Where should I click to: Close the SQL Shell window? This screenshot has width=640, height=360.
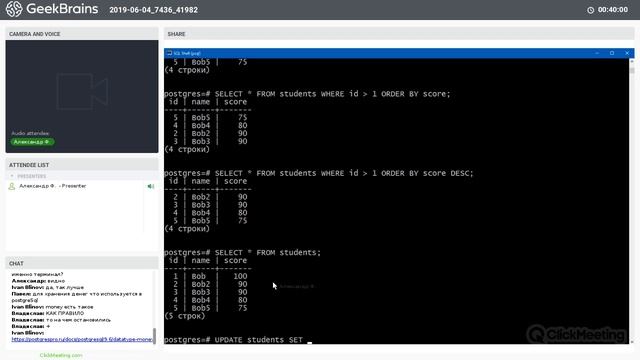pyautogui.click(x=627, y=53)
